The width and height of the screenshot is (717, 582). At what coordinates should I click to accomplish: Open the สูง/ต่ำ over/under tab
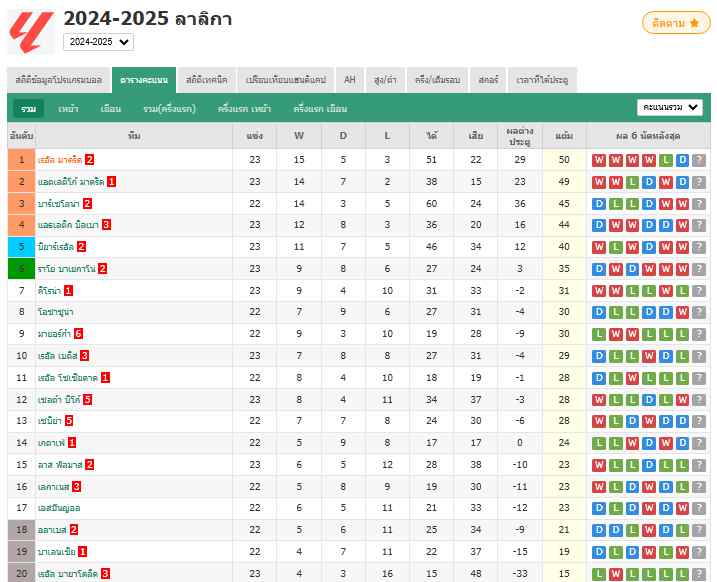click(385, 80)
